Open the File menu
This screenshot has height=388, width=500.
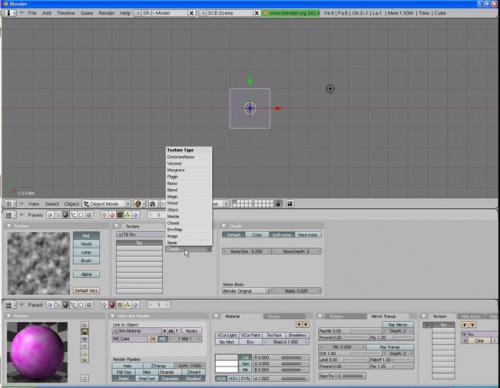pyautogui.click(x=32, y=13)
